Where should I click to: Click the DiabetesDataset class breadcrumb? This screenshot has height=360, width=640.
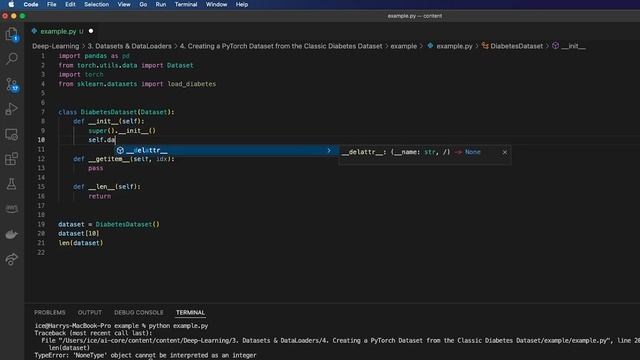tap(512, 46)
